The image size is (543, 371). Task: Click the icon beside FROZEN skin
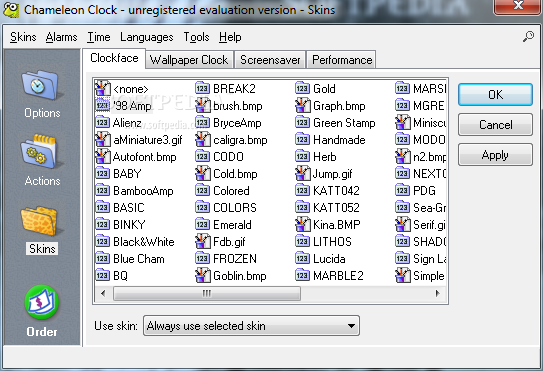click(202, 258)
